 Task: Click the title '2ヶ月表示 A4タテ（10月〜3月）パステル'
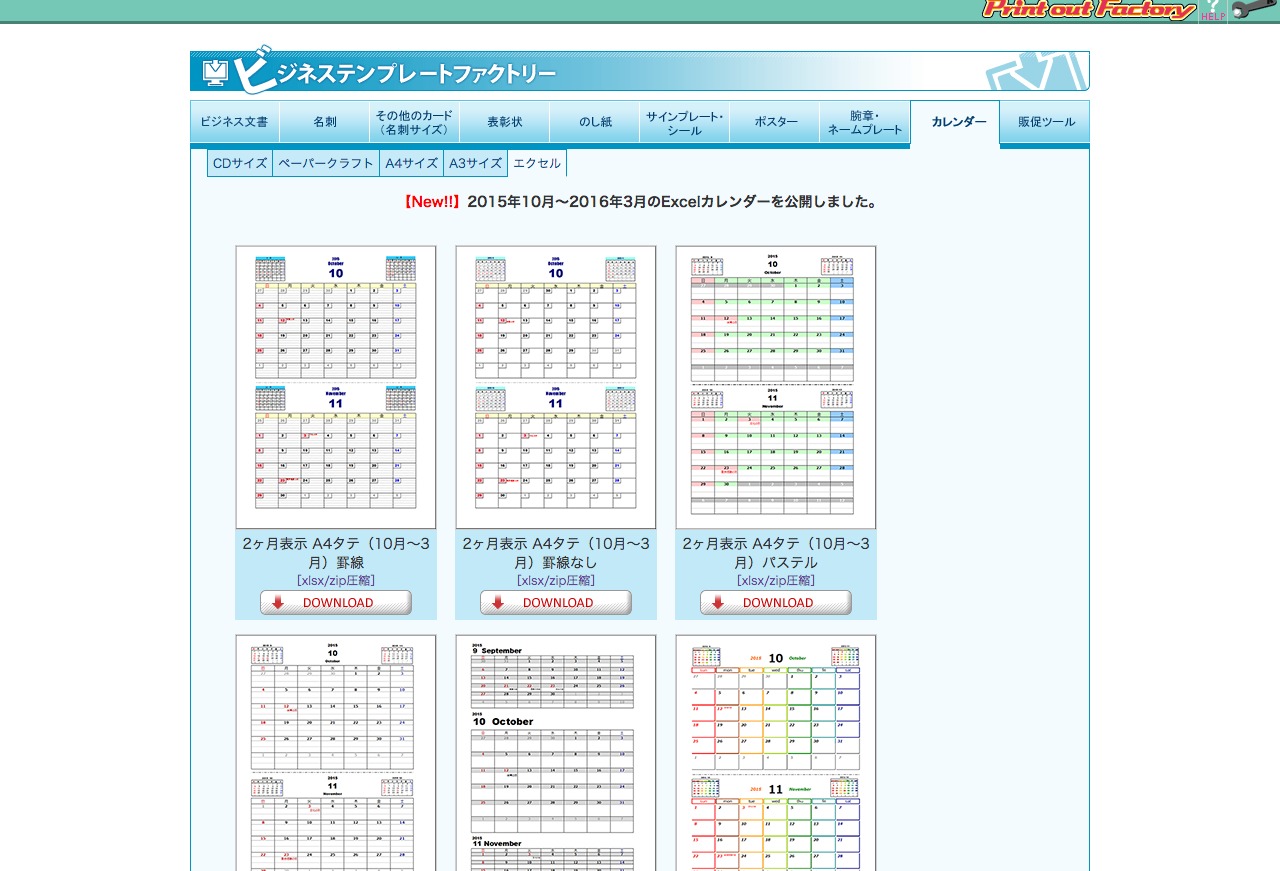(776, 553)
